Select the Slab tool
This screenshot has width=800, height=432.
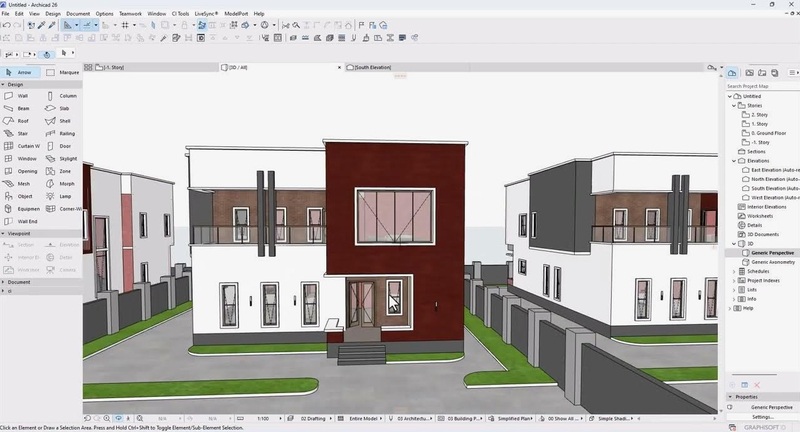pyautogui.click(x=62, y=108)
